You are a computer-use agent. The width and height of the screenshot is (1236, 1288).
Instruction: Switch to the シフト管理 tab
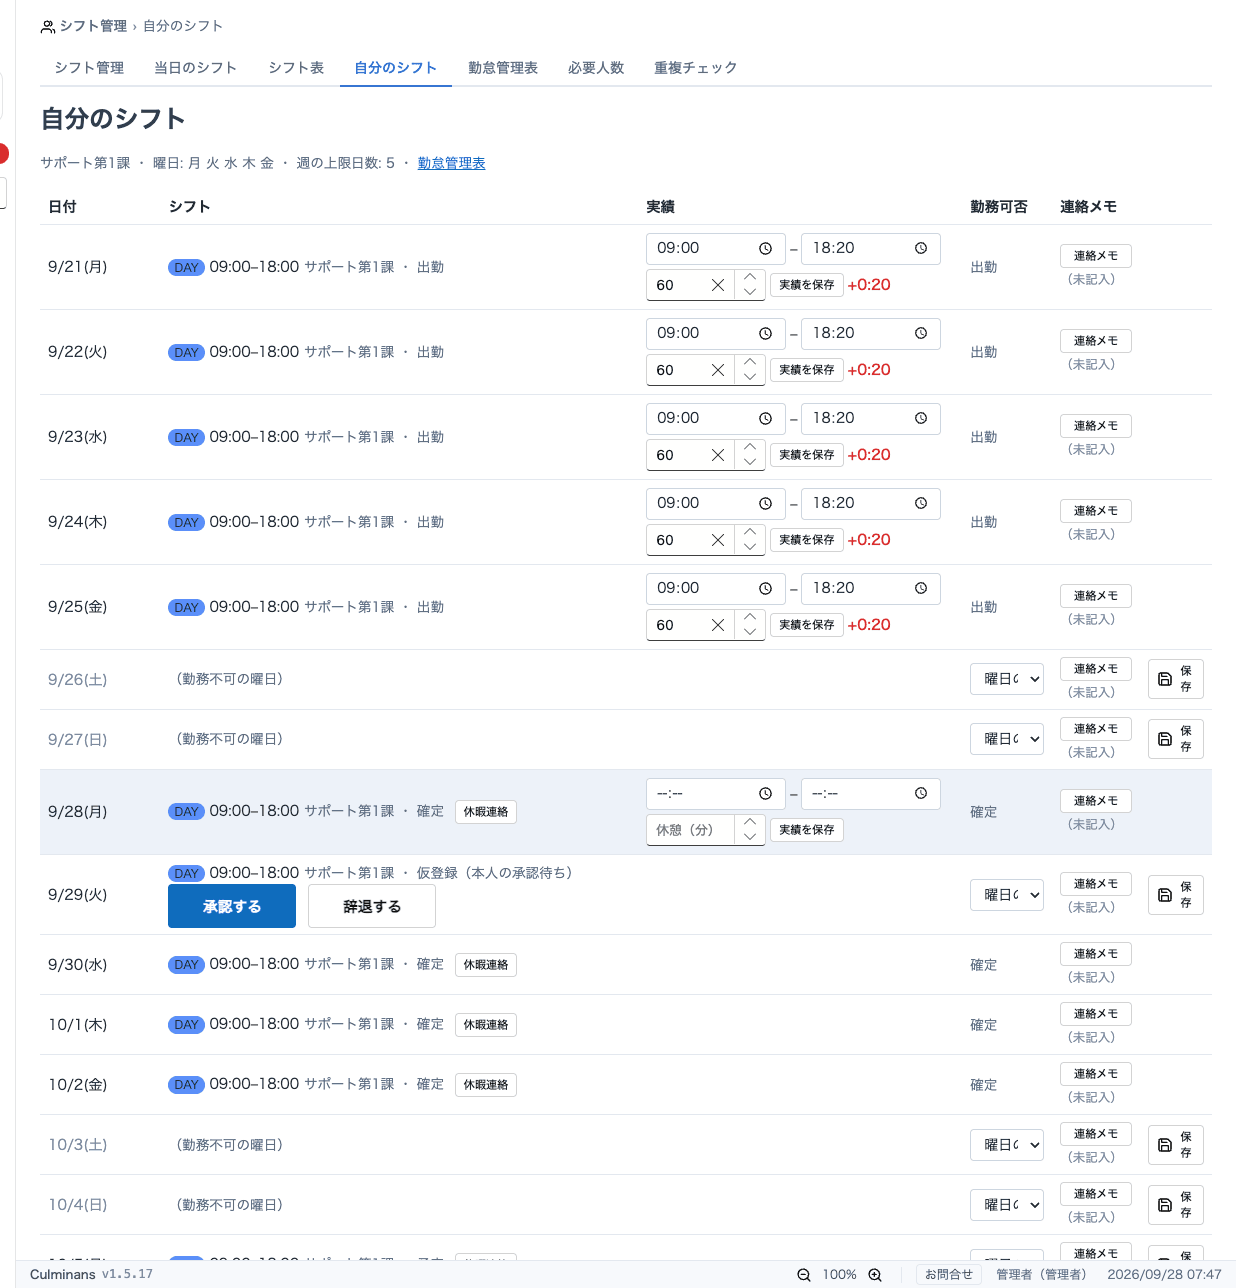tap(89, 68)
